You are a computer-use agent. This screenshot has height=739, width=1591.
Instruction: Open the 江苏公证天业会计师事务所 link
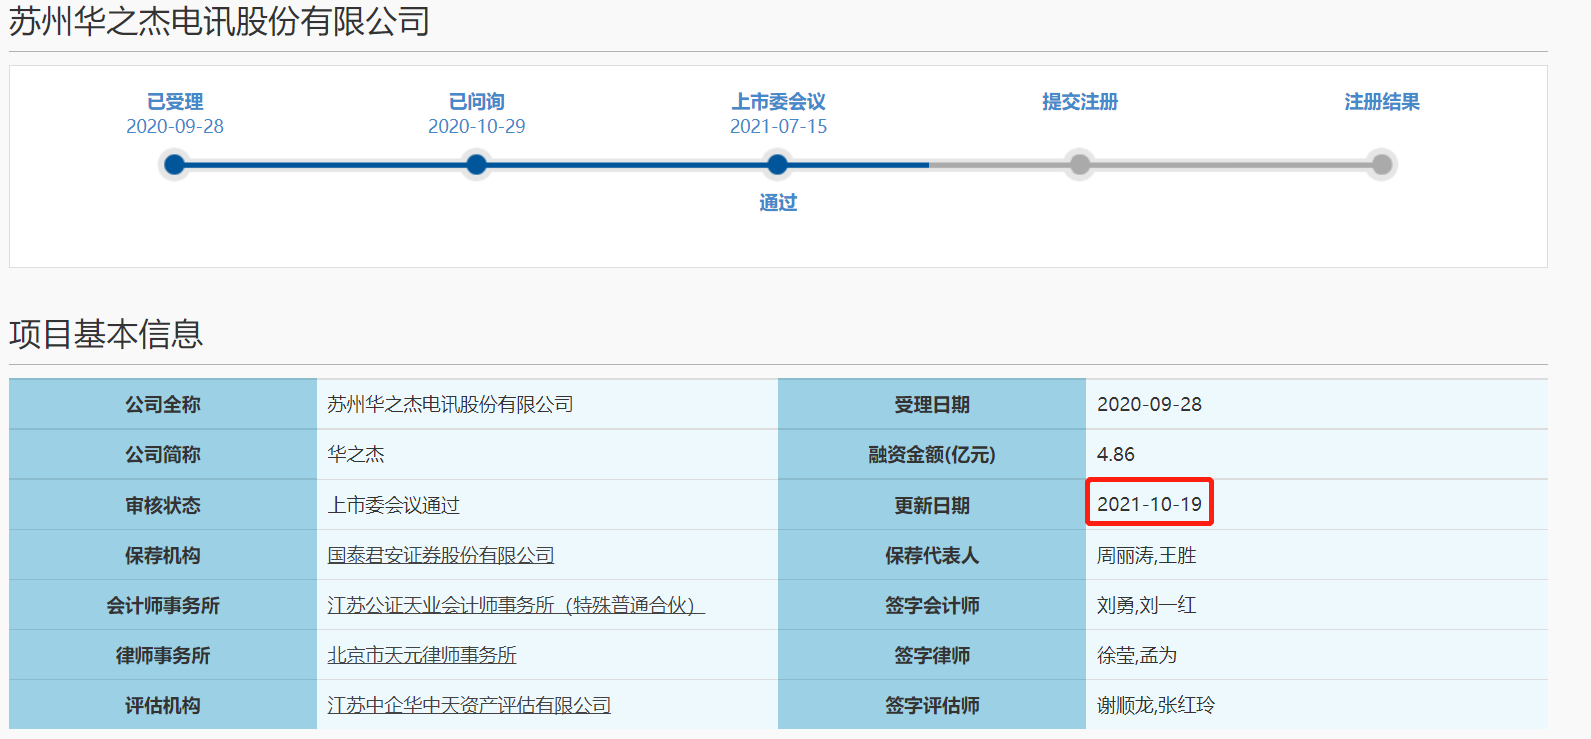click(516, 605)
